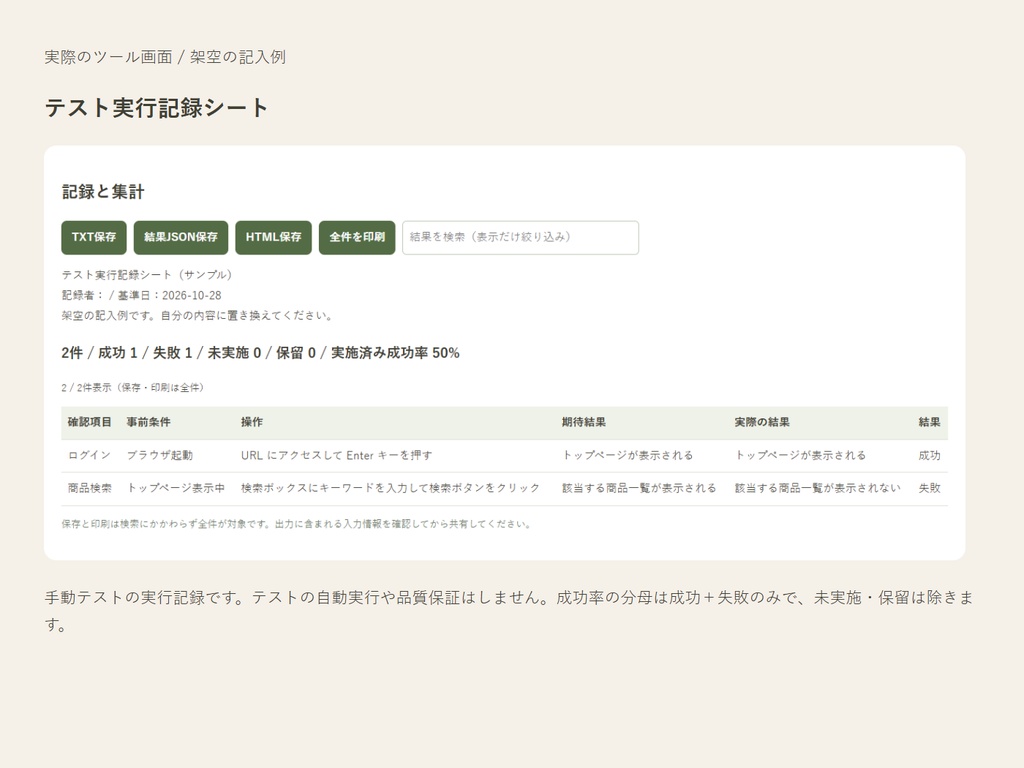Select the 事前条件 column header
Viewport: 1024px width, 768px height.
pos(148,422)
